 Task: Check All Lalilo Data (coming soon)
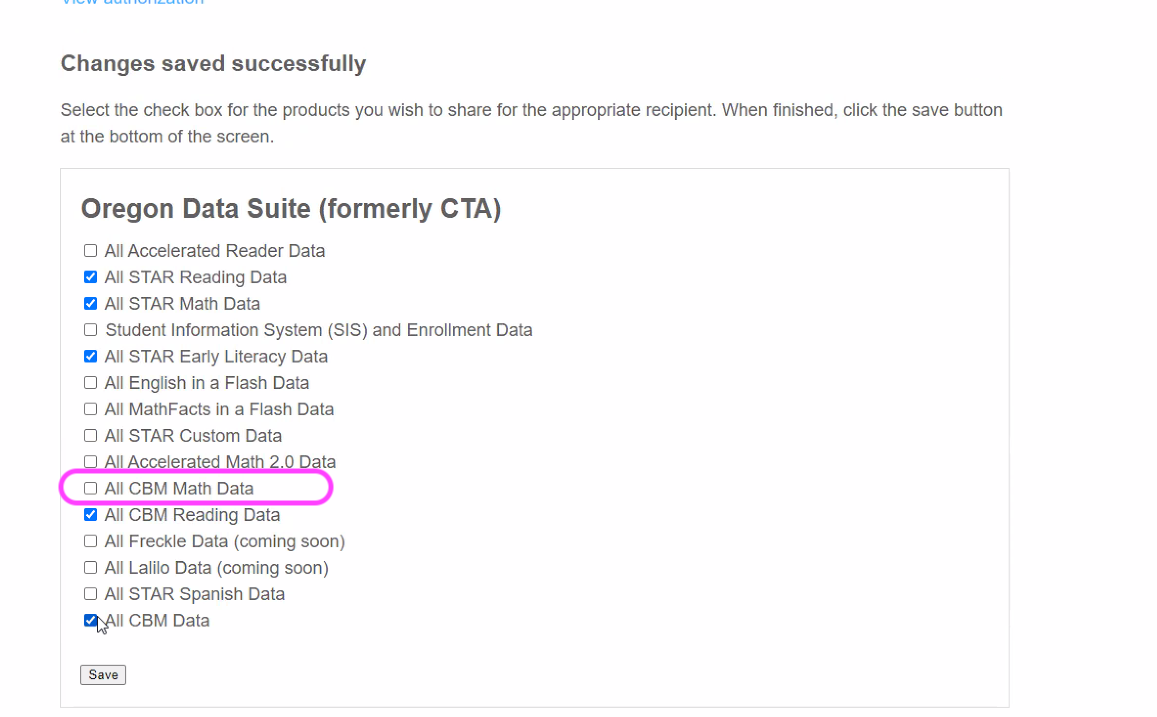coord(90,568)
